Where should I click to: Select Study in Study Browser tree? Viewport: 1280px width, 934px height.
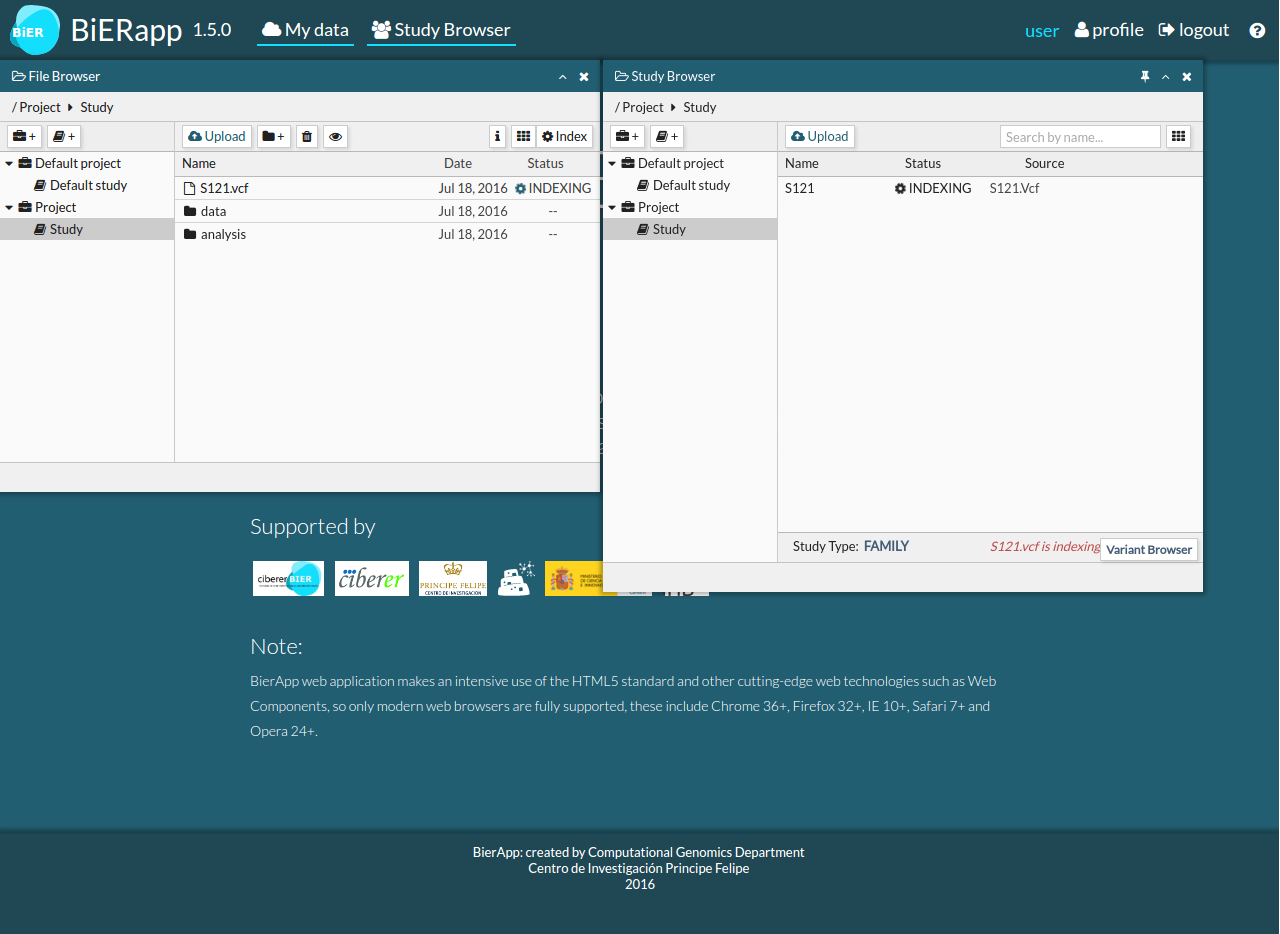click(690, 229)
